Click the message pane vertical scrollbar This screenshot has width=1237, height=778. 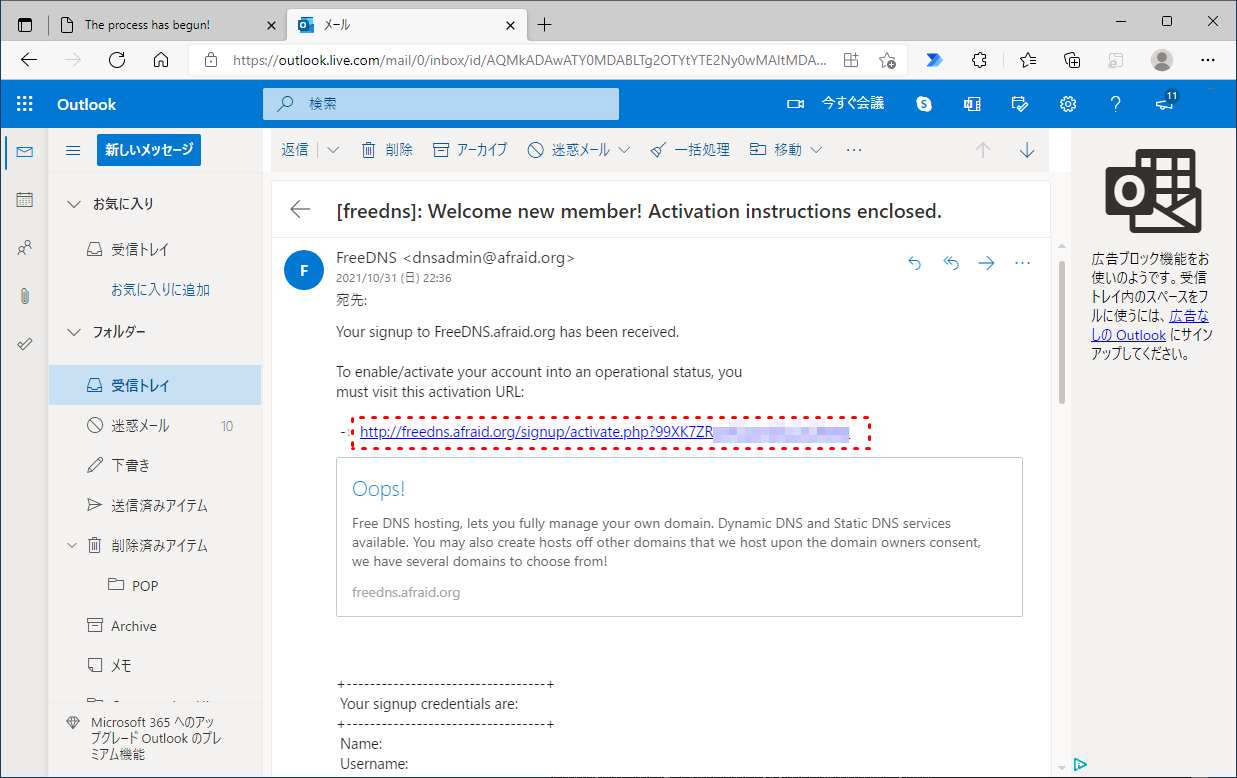click(x=1060, y=330)
